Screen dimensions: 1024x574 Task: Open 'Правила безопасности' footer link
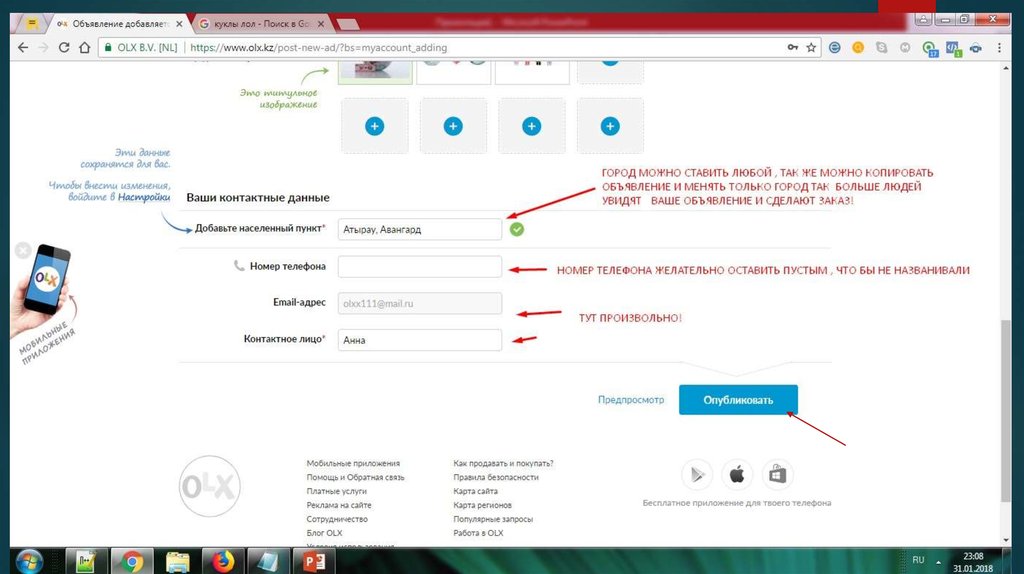pyautogui.click(x=496, y=477)
